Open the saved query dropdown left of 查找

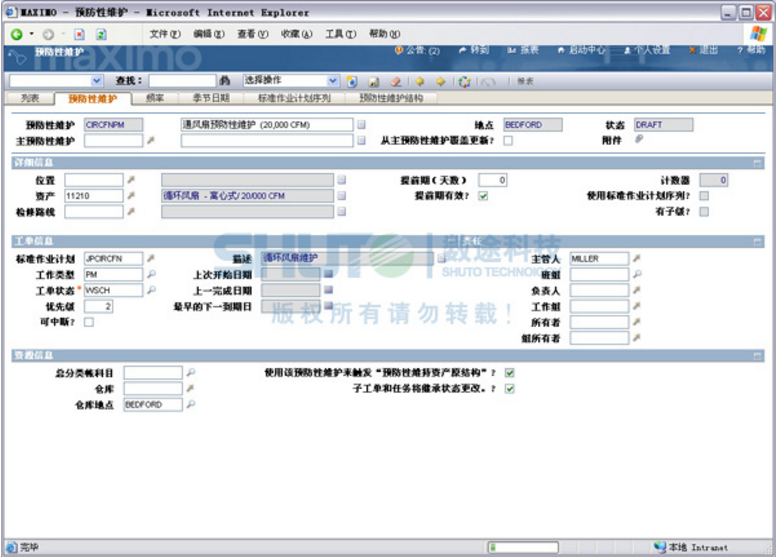(97, 81)
